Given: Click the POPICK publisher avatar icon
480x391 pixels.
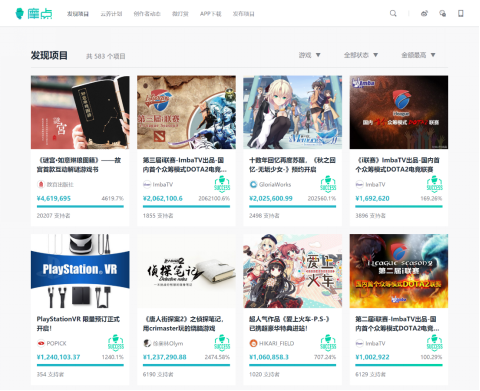Looking at the screenshot, I should click(x=41, y=343).
